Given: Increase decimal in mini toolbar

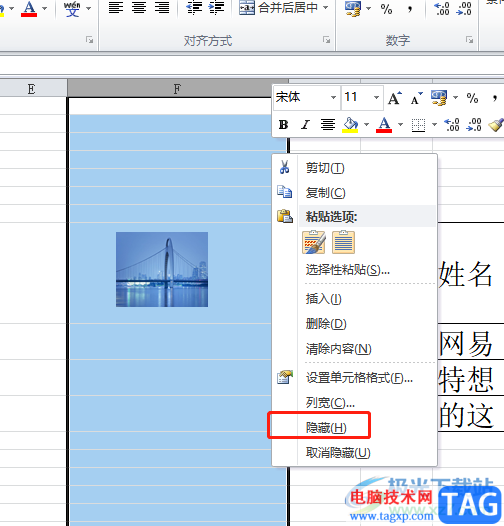Looking at the screenshot, I should point(452,125).
